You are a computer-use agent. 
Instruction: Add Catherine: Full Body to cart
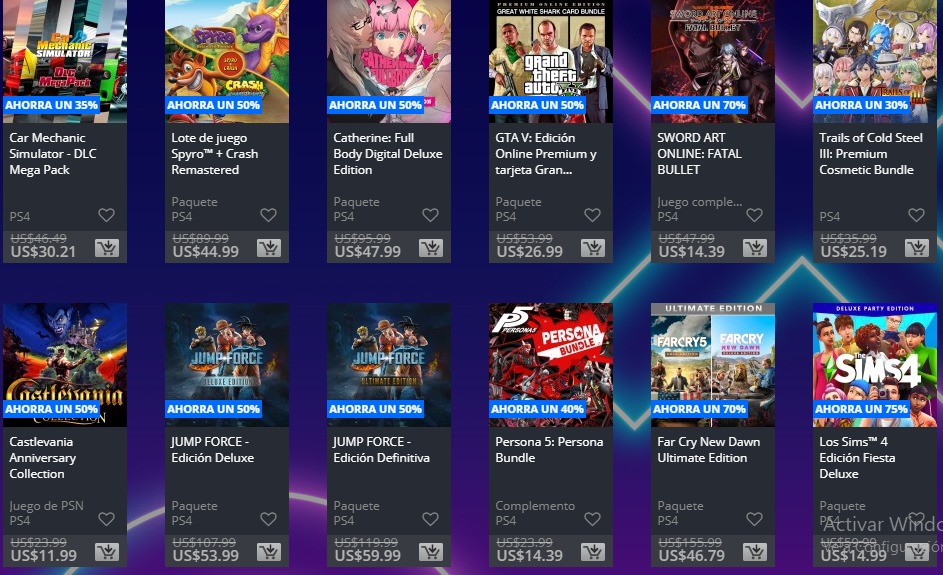431,248
